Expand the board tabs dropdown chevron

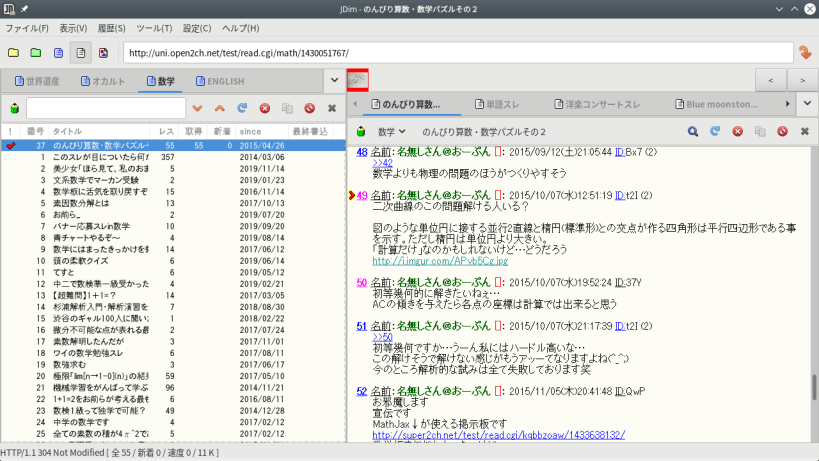[x=334, y=80]
